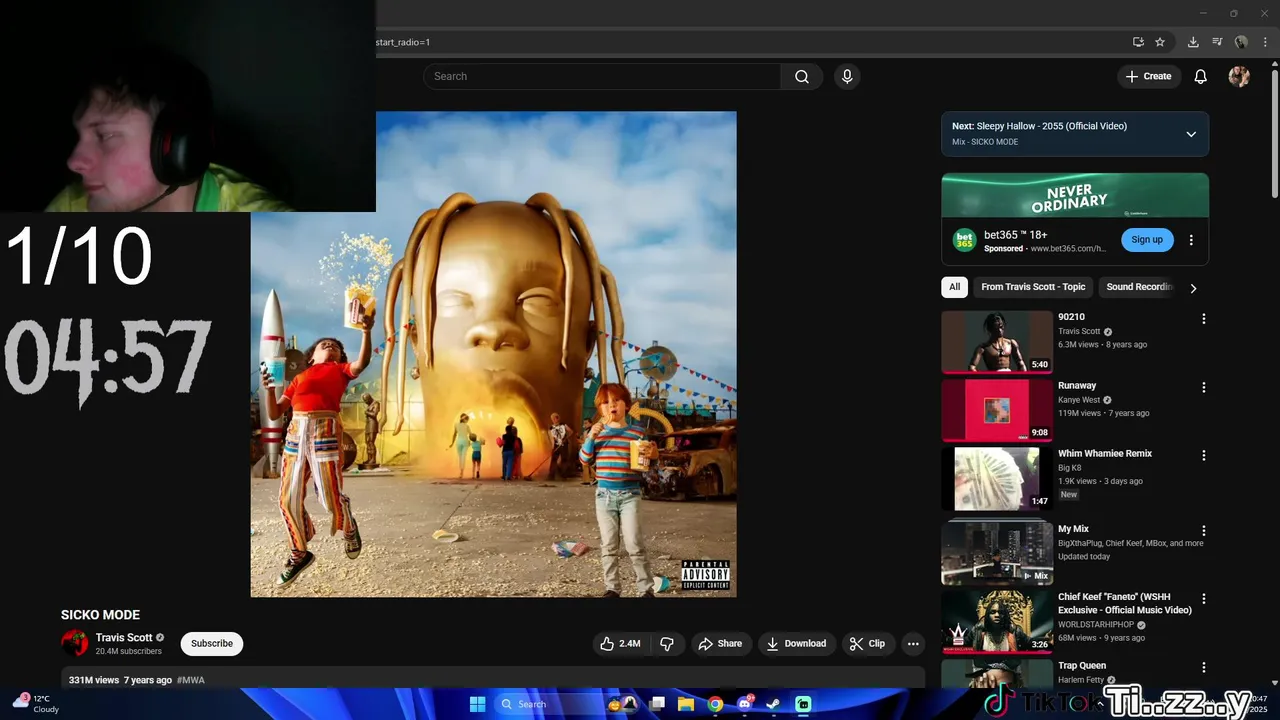
Task: Open Runaway video thumbnail
Action: [997, 410]
